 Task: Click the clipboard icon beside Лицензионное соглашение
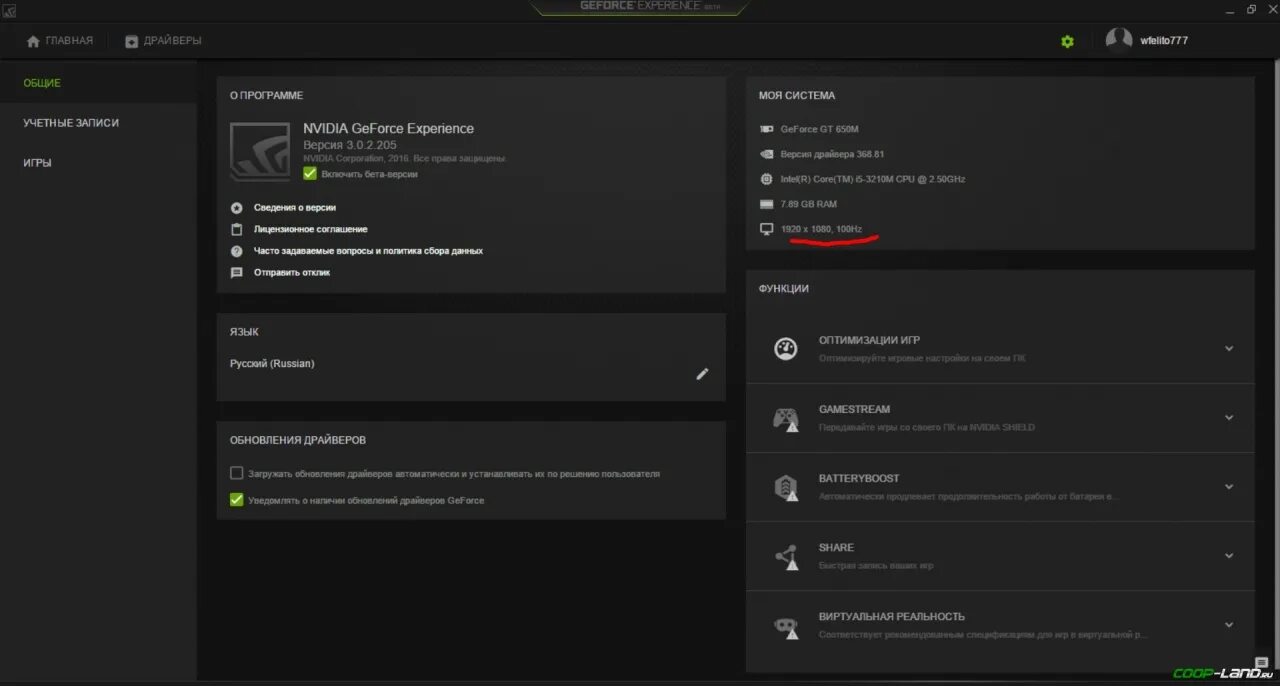[237, 229]
